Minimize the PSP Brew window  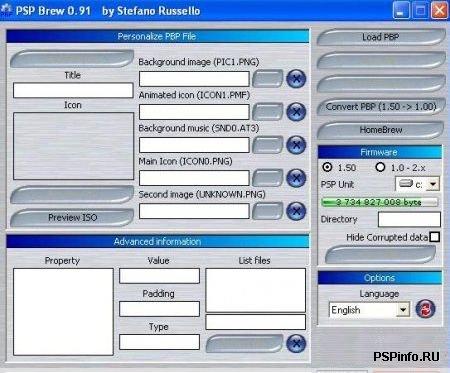pyautogui.click(x=401, y=10)
